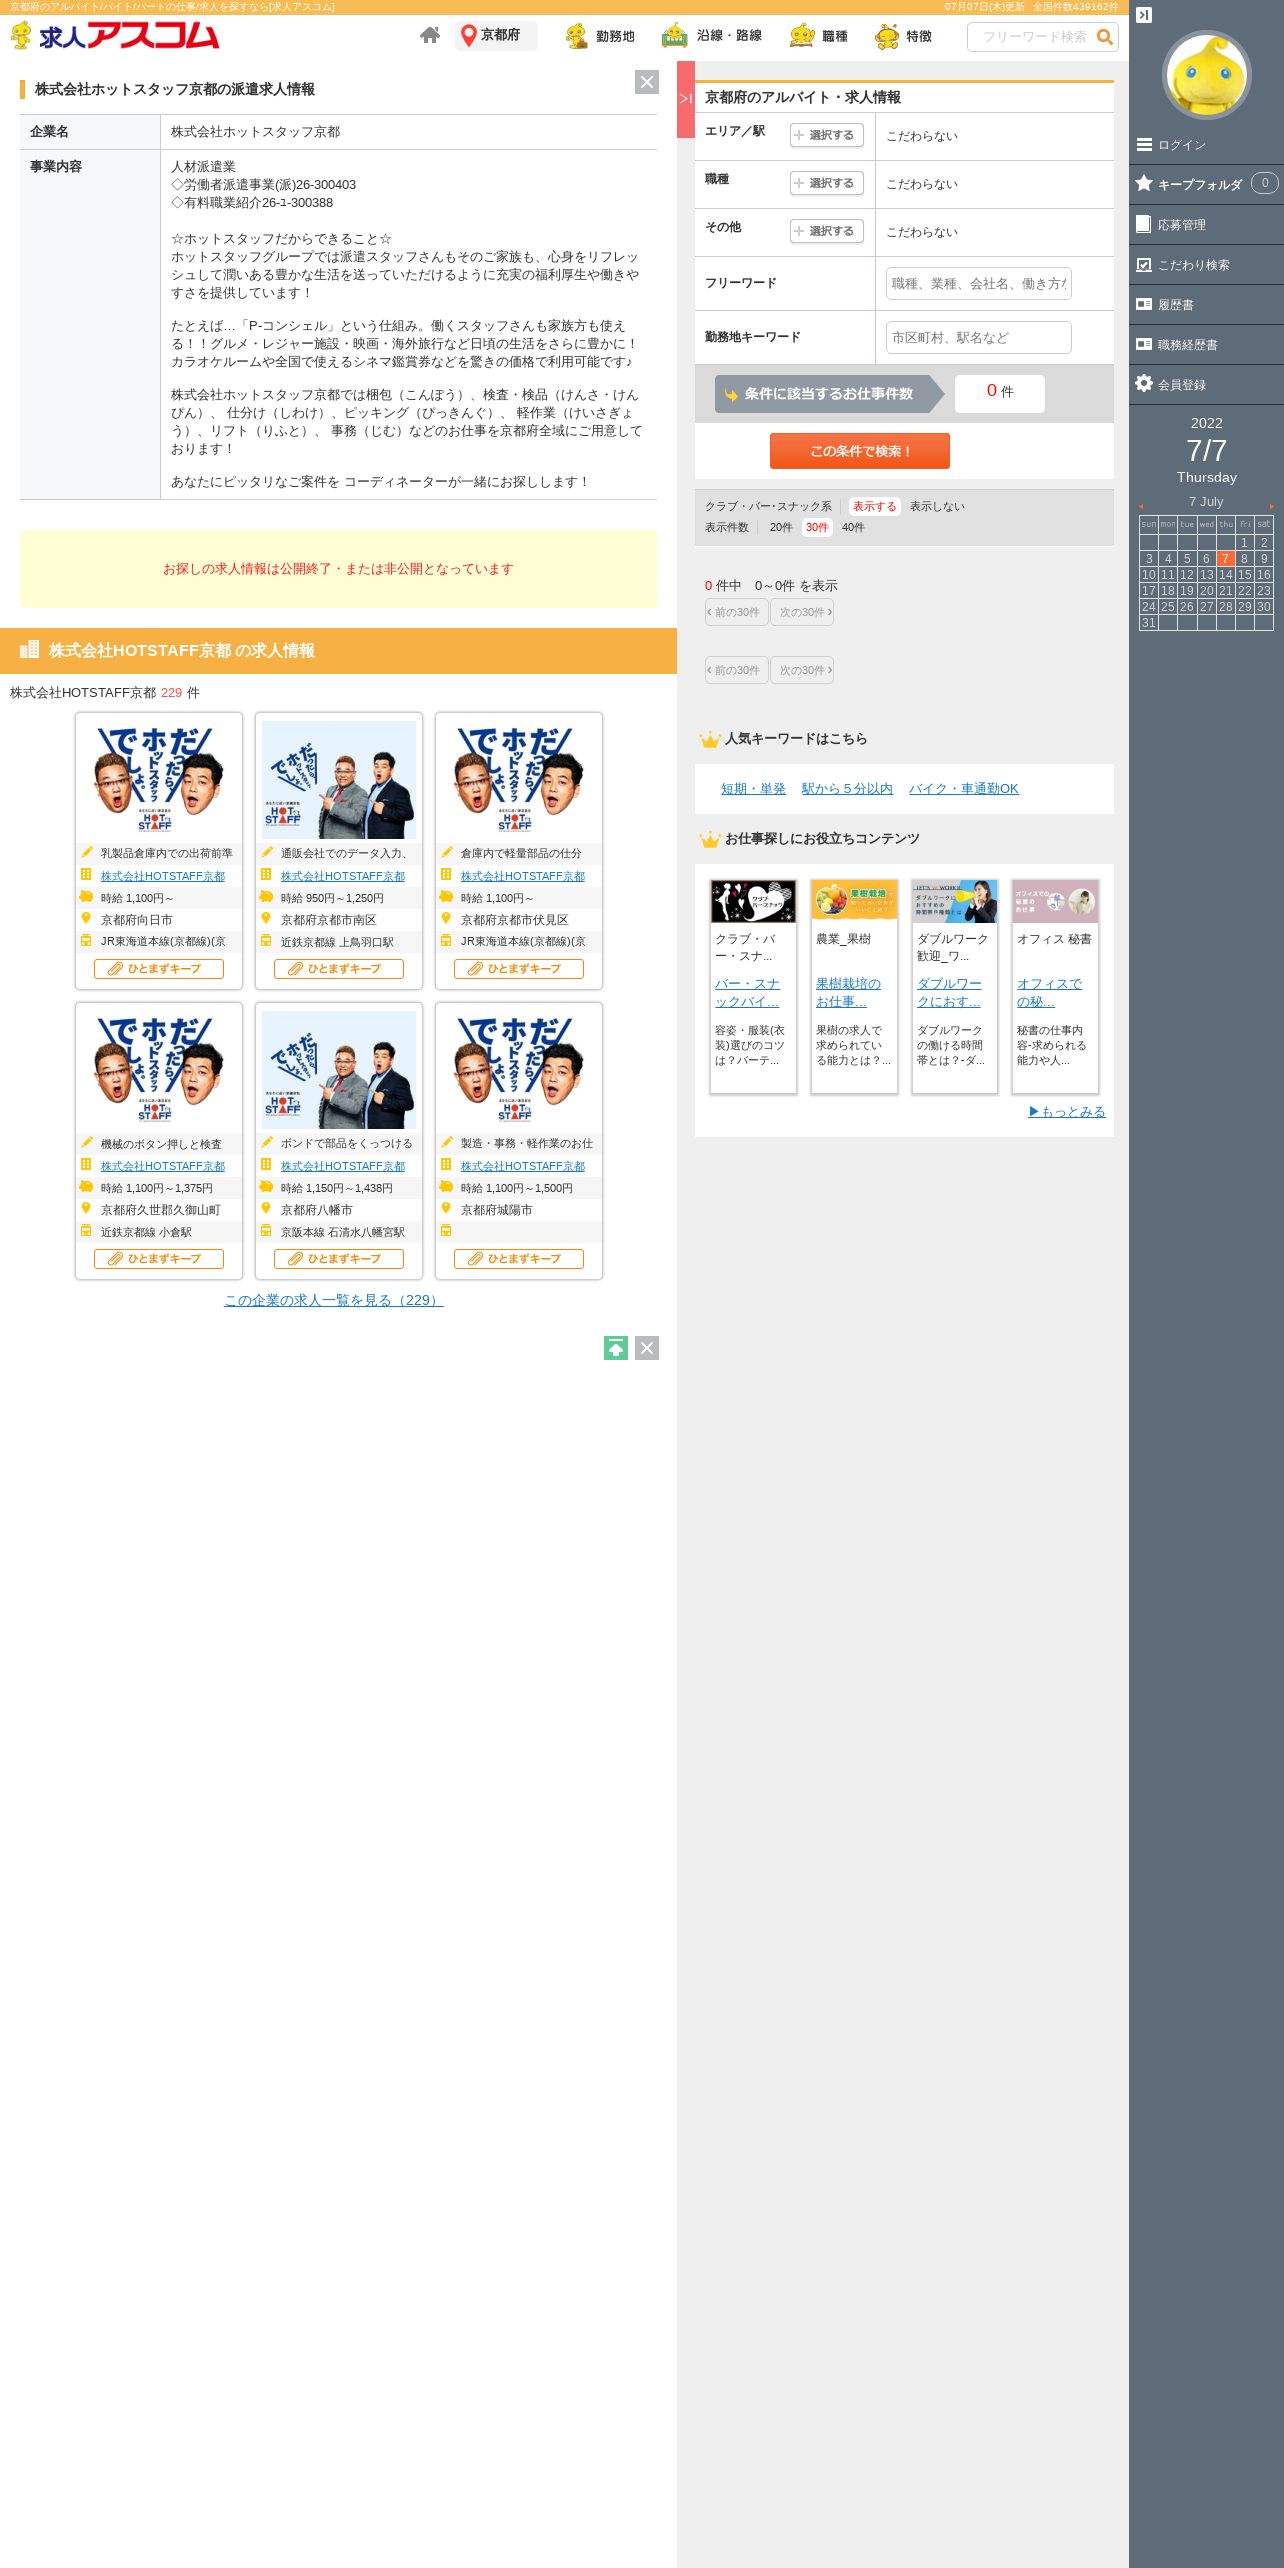Screen dimensions: 1284x2568
Task: Open job card 機械のボタン押しと検査 image
Action: point(159,1070)
